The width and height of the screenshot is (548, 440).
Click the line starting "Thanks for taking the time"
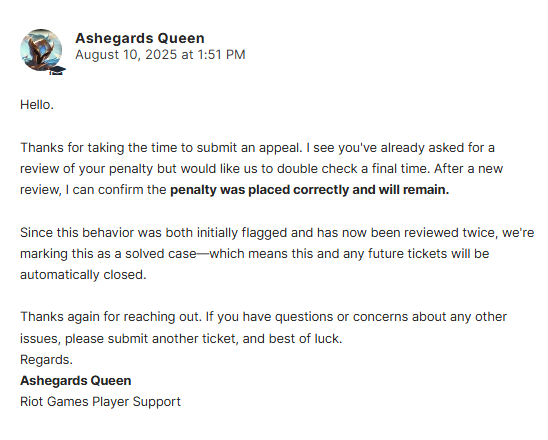click(257, 147)
